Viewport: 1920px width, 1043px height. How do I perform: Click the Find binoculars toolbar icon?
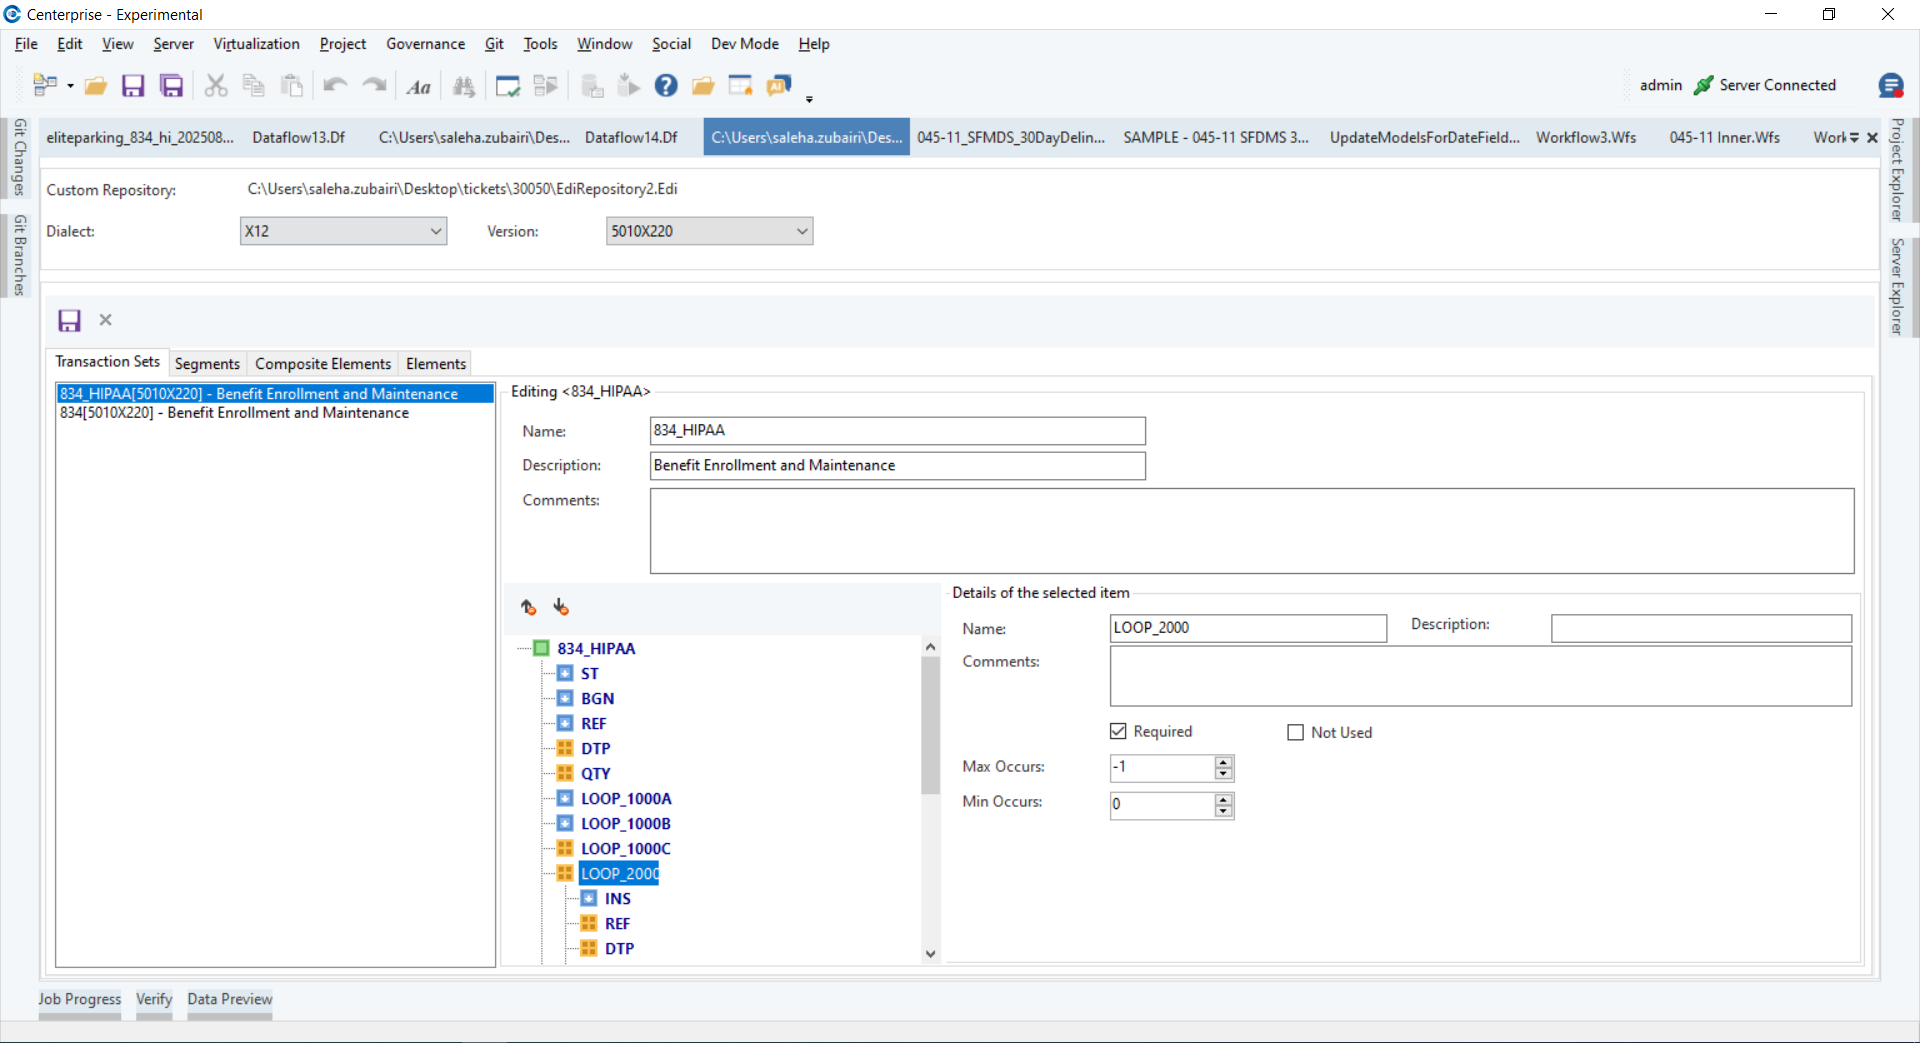point(464,86)
